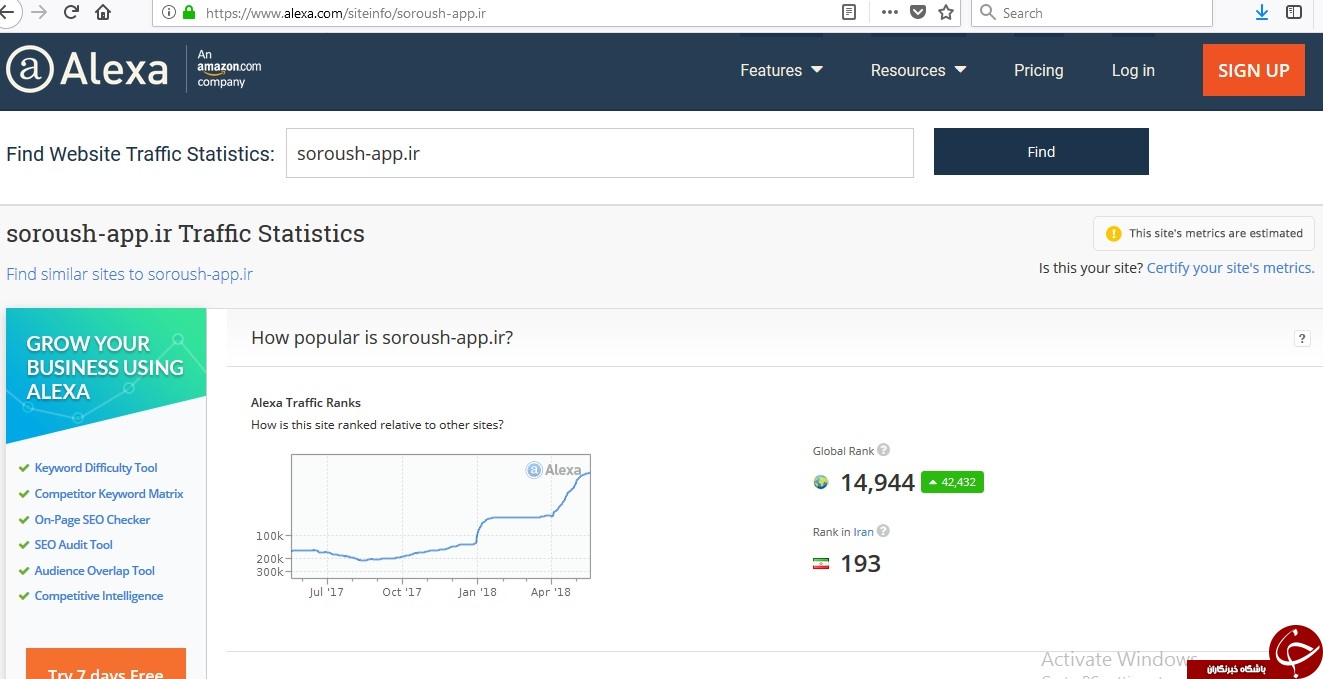Screen dimensions: 1323x679
Task: Reload the page with the refresh icon
Action: [71, 12]
